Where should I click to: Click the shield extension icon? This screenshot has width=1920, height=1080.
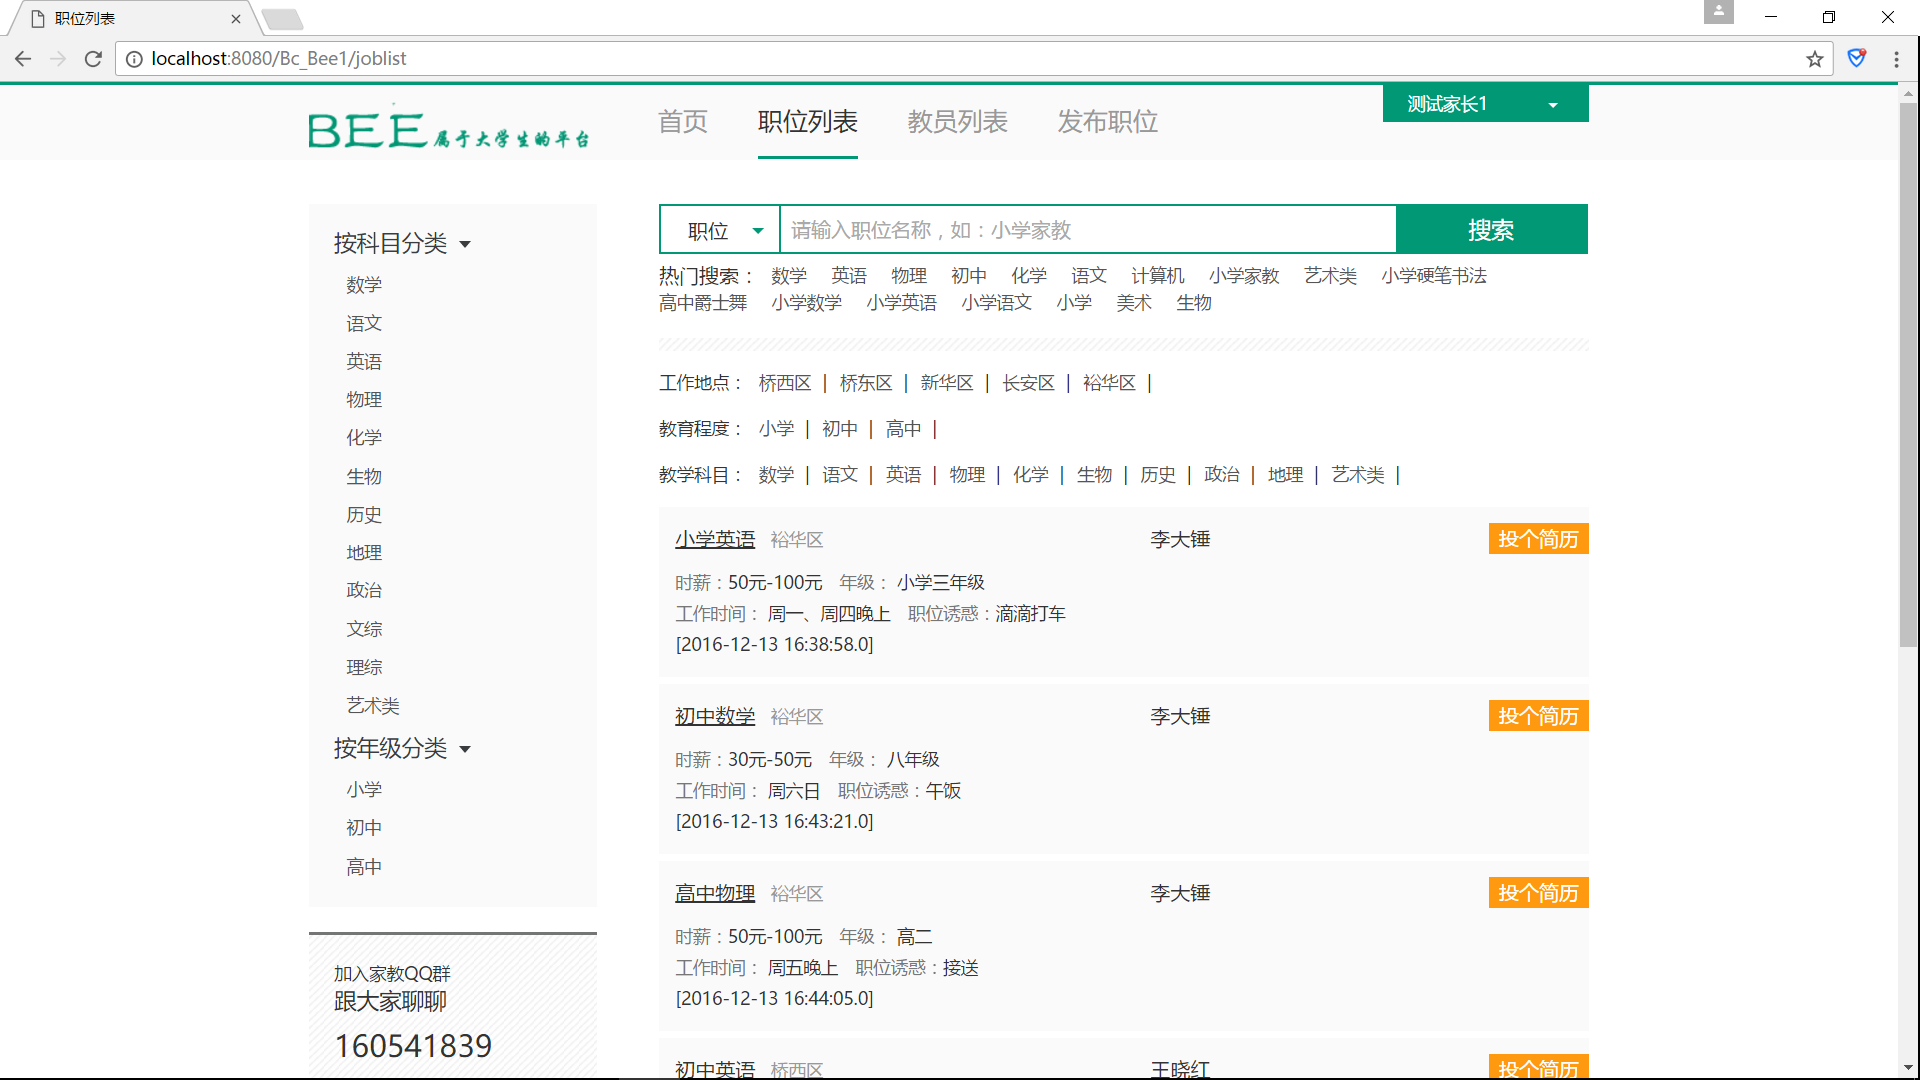(1857, 59)
